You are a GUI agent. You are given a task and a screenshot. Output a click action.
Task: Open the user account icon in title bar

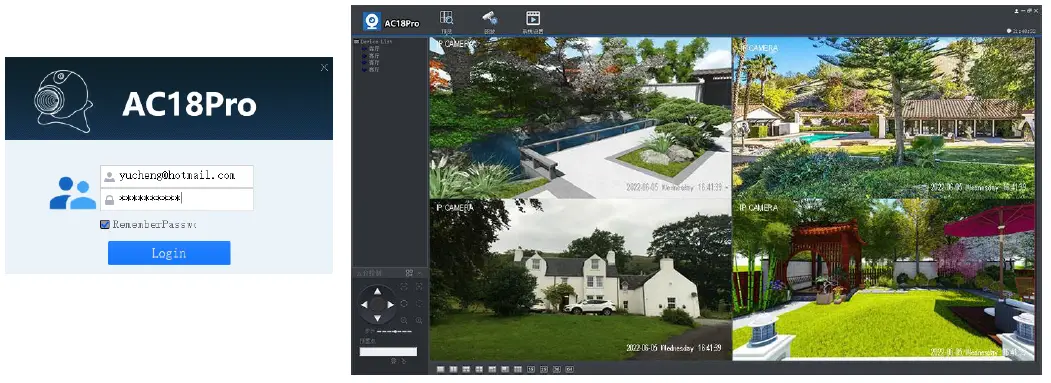click(x=1016, y=11)
